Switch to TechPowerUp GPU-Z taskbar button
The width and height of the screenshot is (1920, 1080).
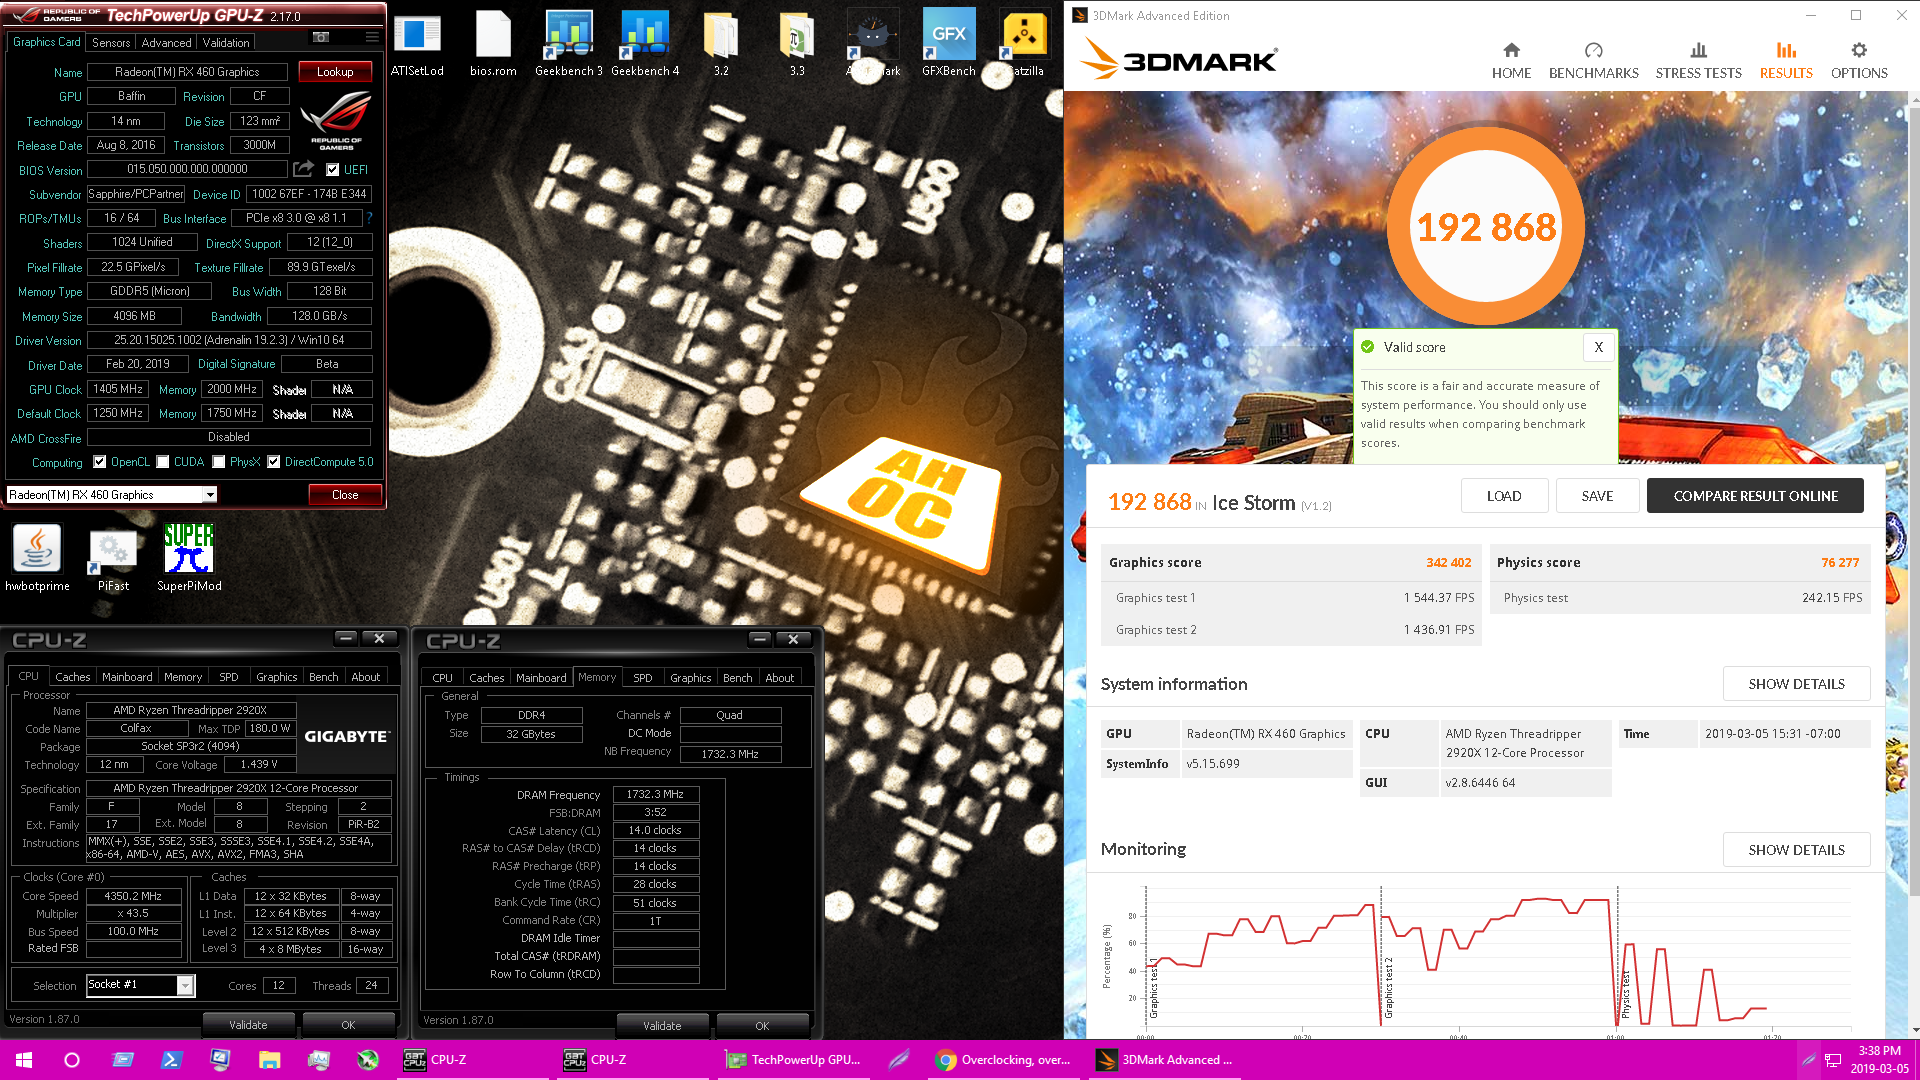pyautogui.click(x=793, y=1059)
